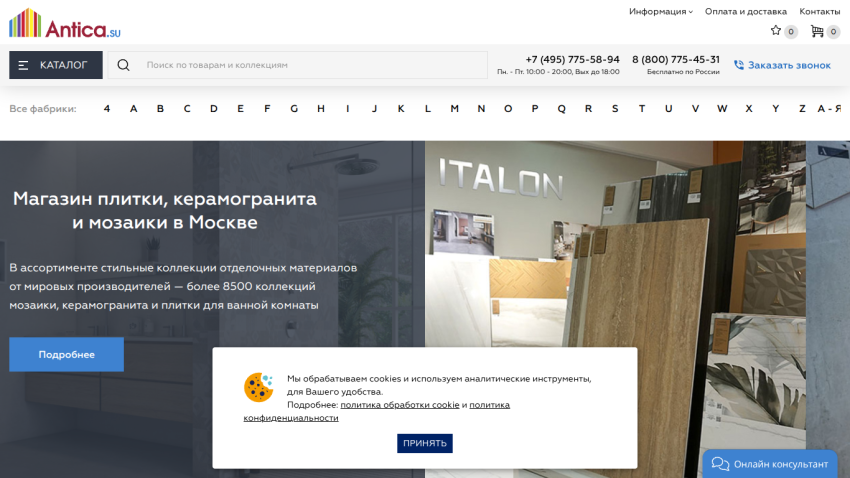
Task: Select letter J in factories list
Action: pyautogui.click(x=374, y=109)
